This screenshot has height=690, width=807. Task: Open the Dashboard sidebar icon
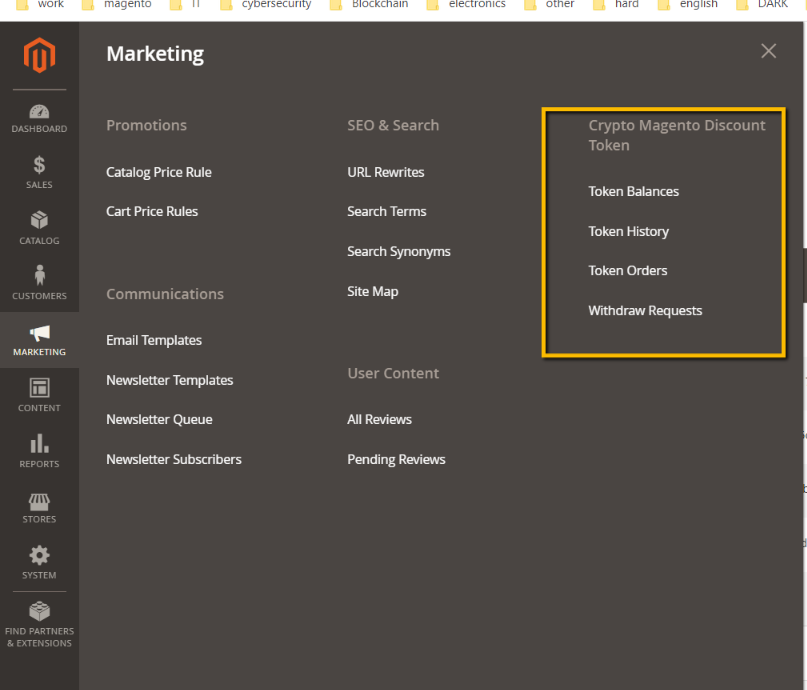[x=39, y=113]
